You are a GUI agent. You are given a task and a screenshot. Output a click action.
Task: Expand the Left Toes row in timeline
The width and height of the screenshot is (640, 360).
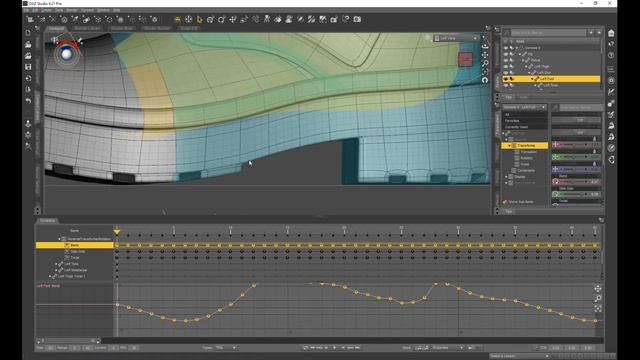point(56,264)
